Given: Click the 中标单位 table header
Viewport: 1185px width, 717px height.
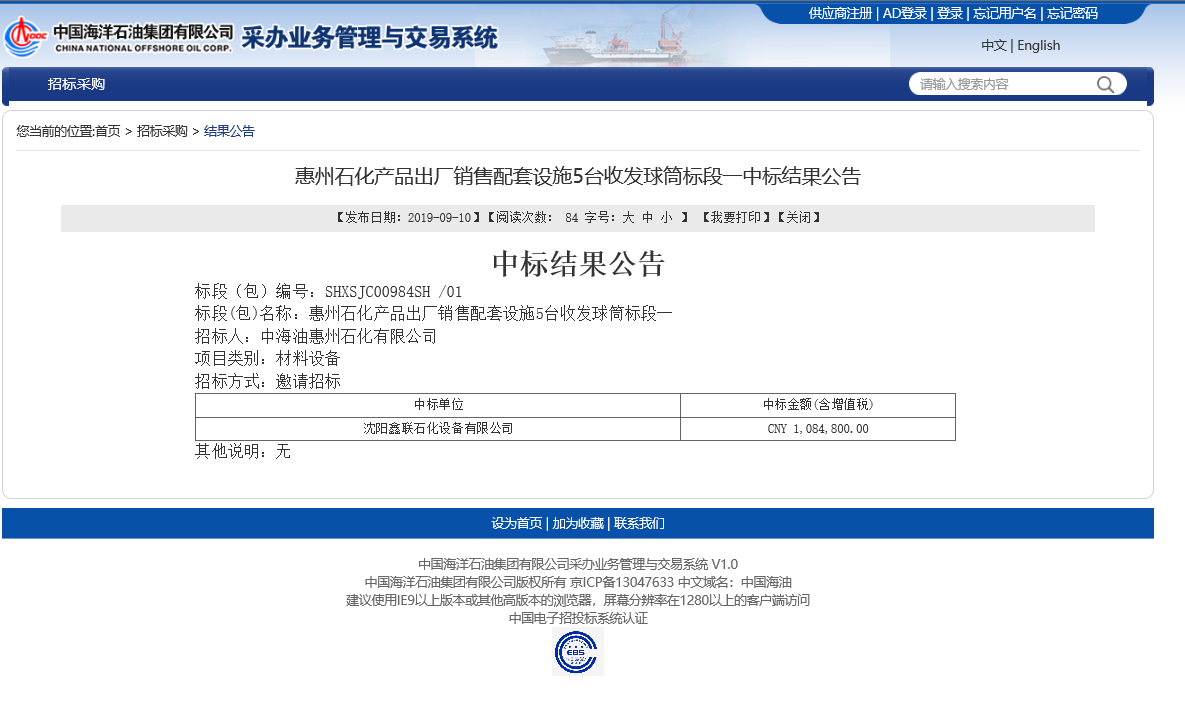Looking at the screenshot, I should (x=438, y=405).
